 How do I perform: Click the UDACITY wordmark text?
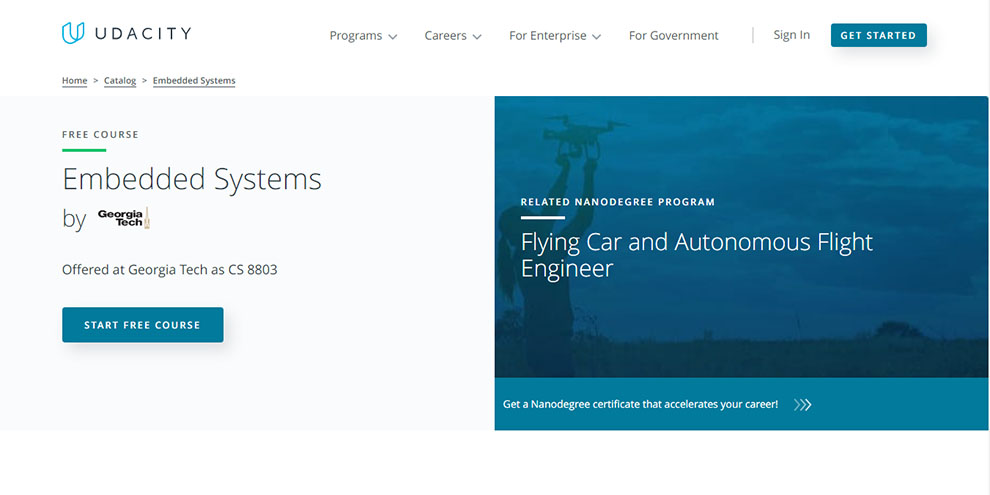[143, 34]
